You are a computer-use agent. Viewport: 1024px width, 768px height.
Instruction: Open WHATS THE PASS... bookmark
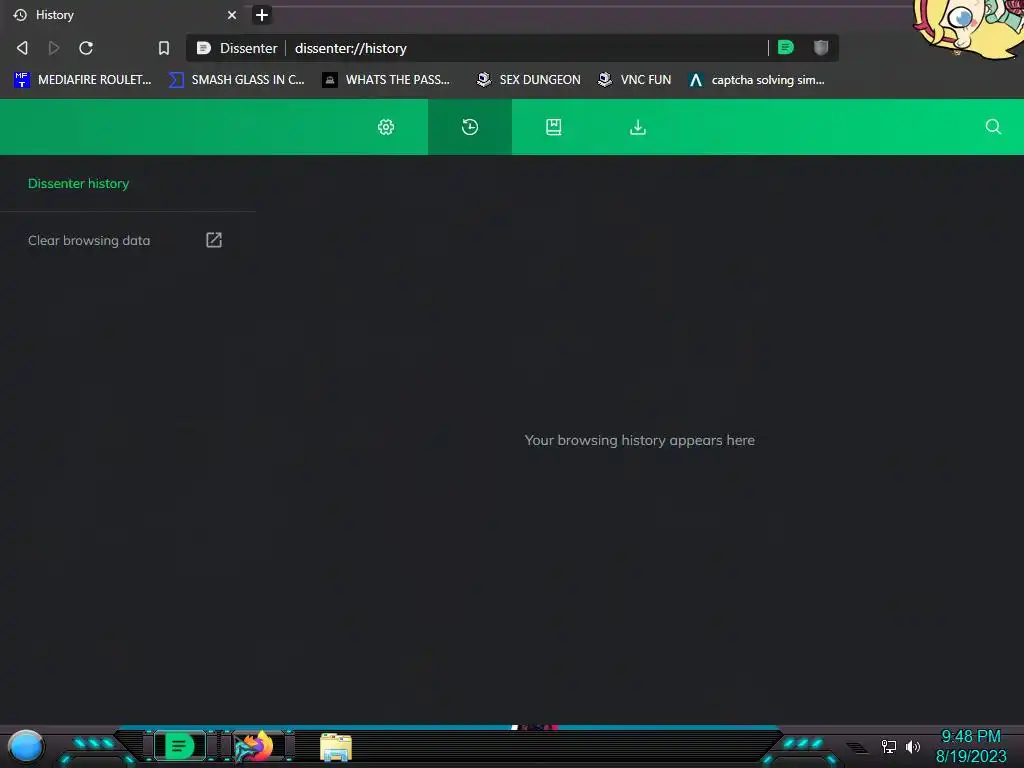(x=386, y=80)
